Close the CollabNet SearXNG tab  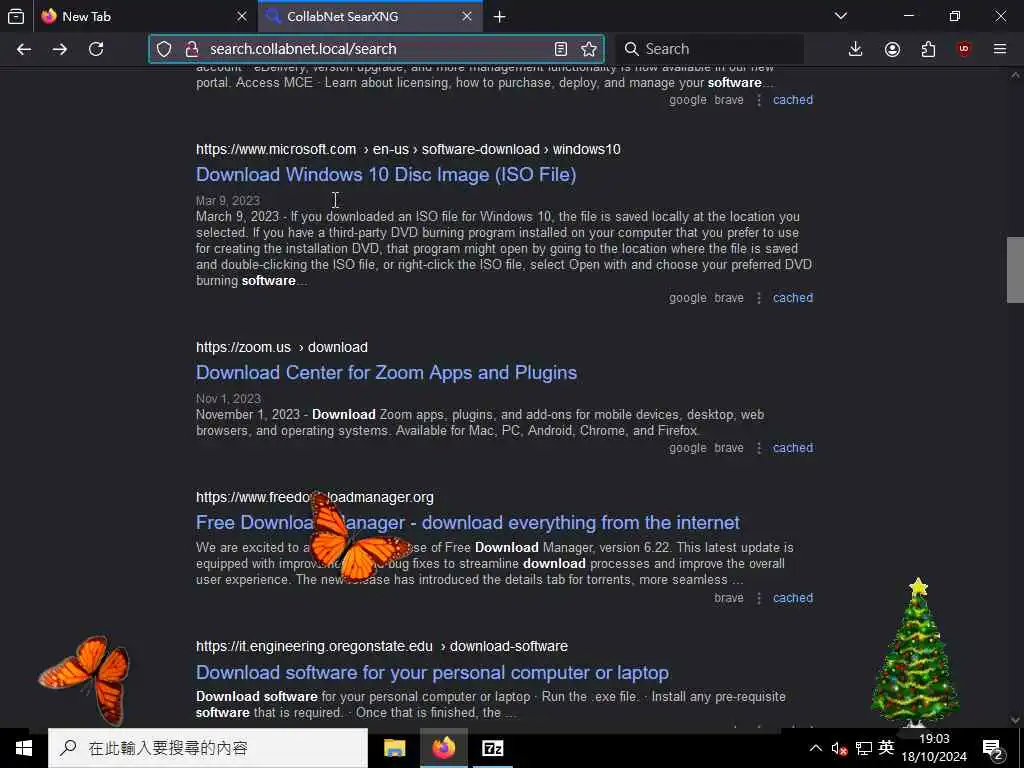click(x=467, y=16)
